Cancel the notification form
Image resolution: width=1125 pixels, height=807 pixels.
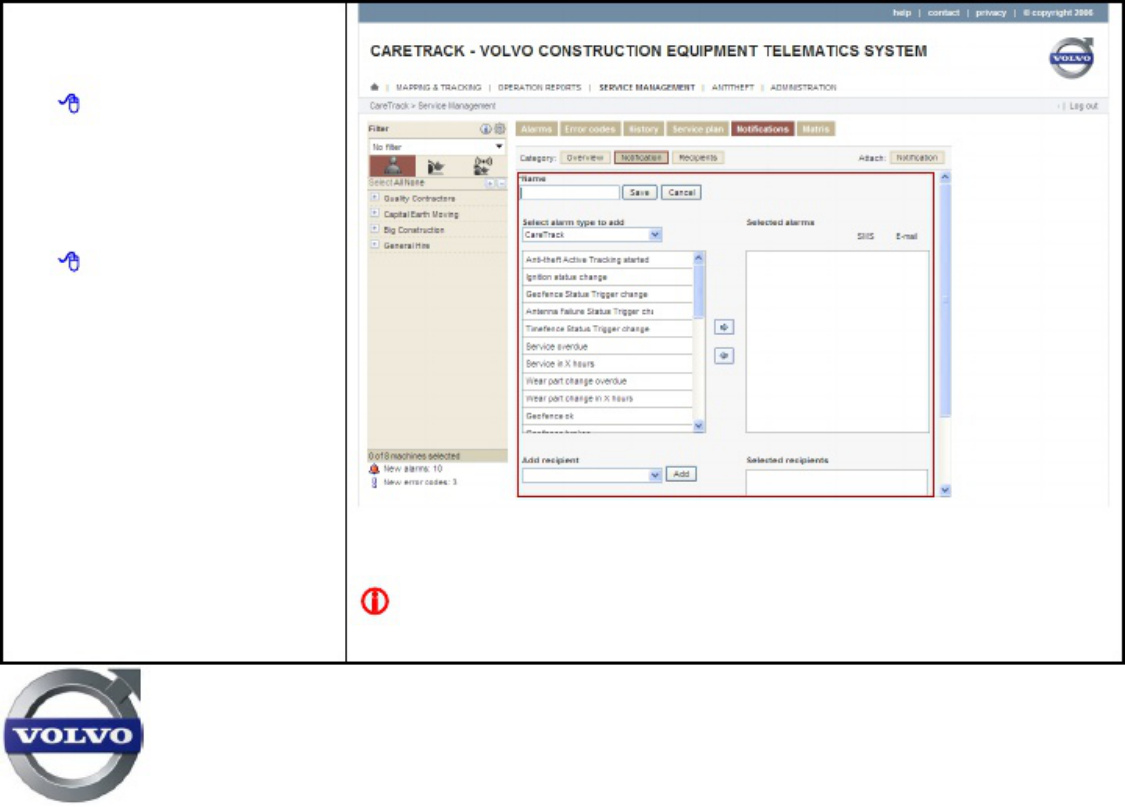click(x=681, y=192)
